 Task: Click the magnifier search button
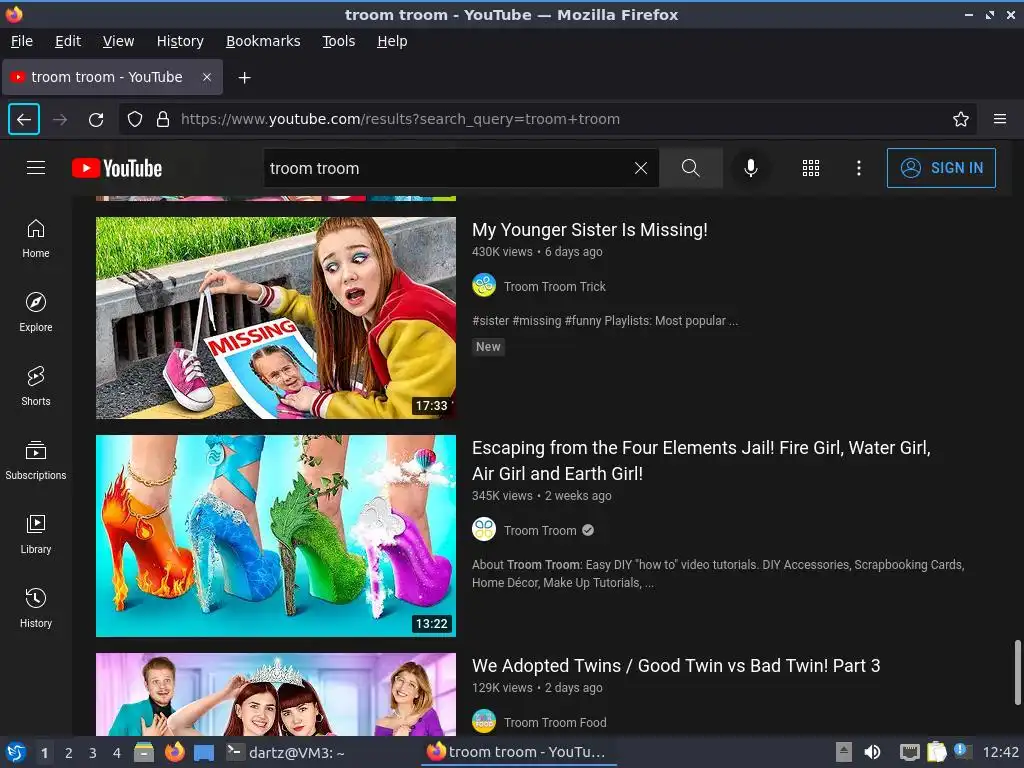(690, 168)
